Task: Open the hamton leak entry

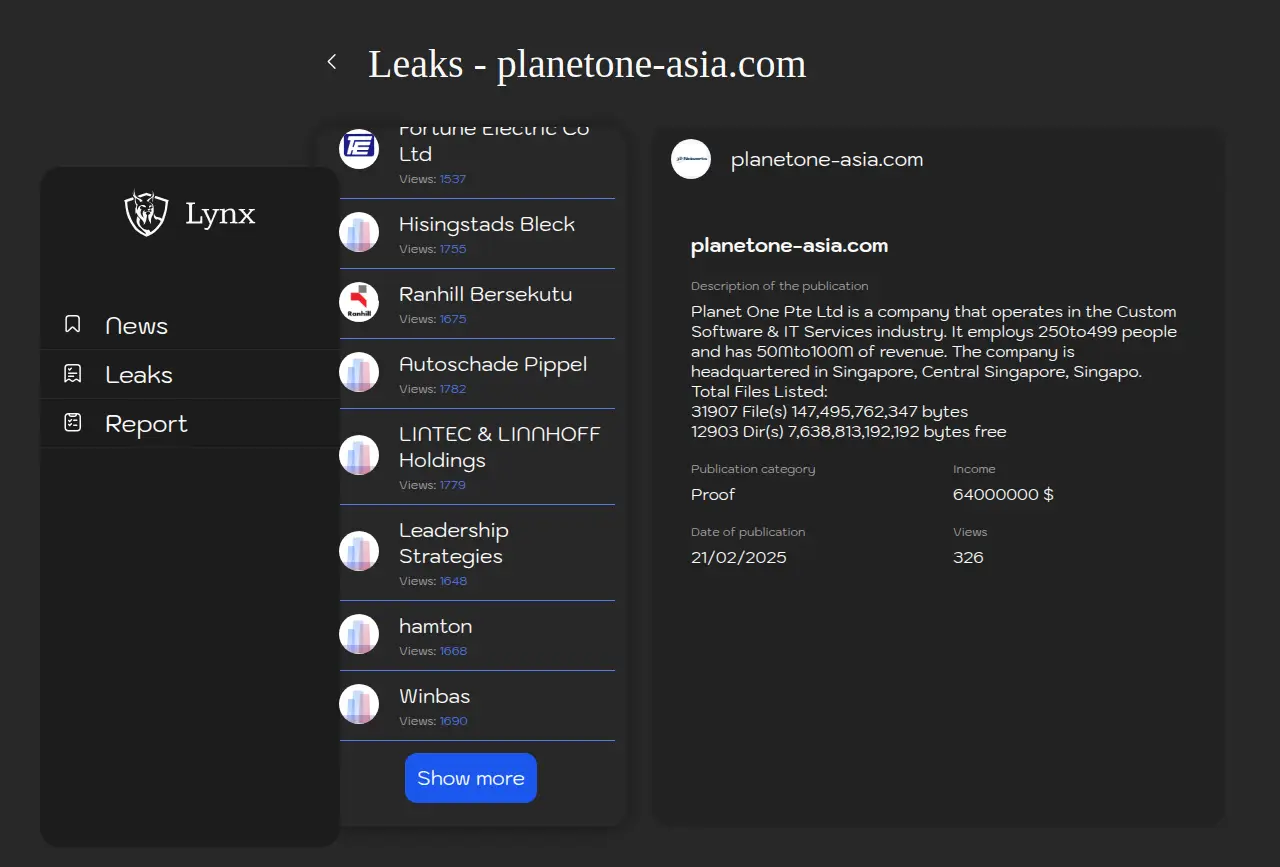Action: (x=435, y=627)
